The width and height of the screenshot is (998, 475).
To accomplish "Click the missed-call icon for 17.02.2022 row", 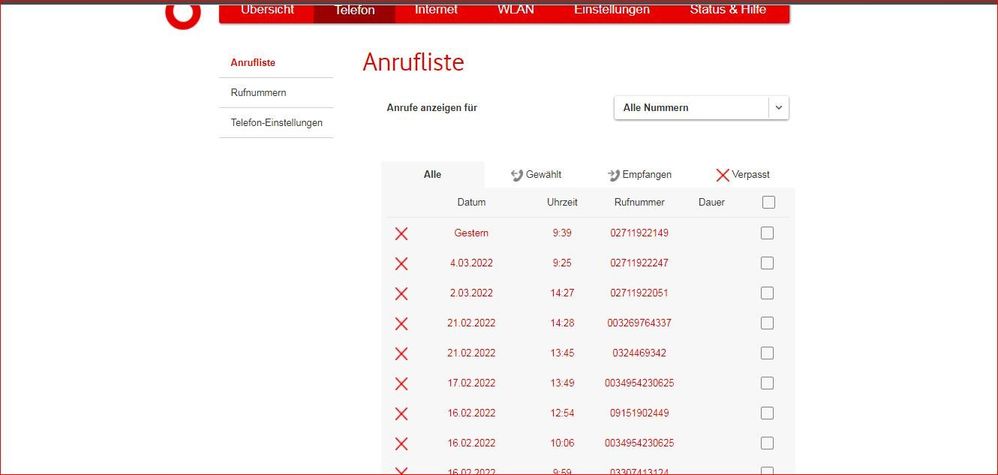I will coord(401,383).
